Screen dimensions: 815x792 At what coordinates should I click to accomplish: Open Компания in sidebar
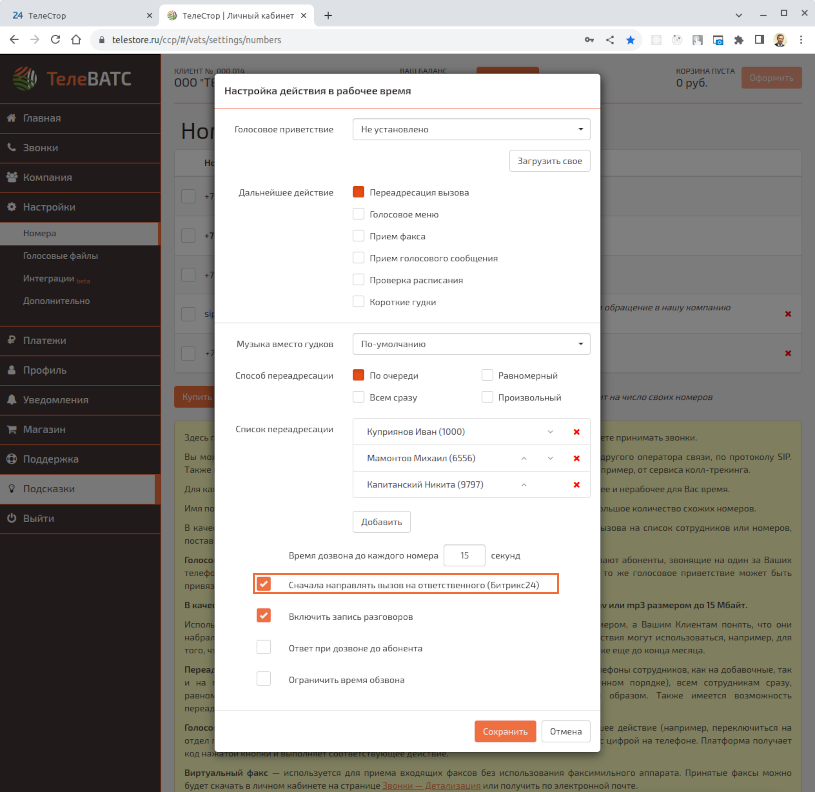point(80,178)
